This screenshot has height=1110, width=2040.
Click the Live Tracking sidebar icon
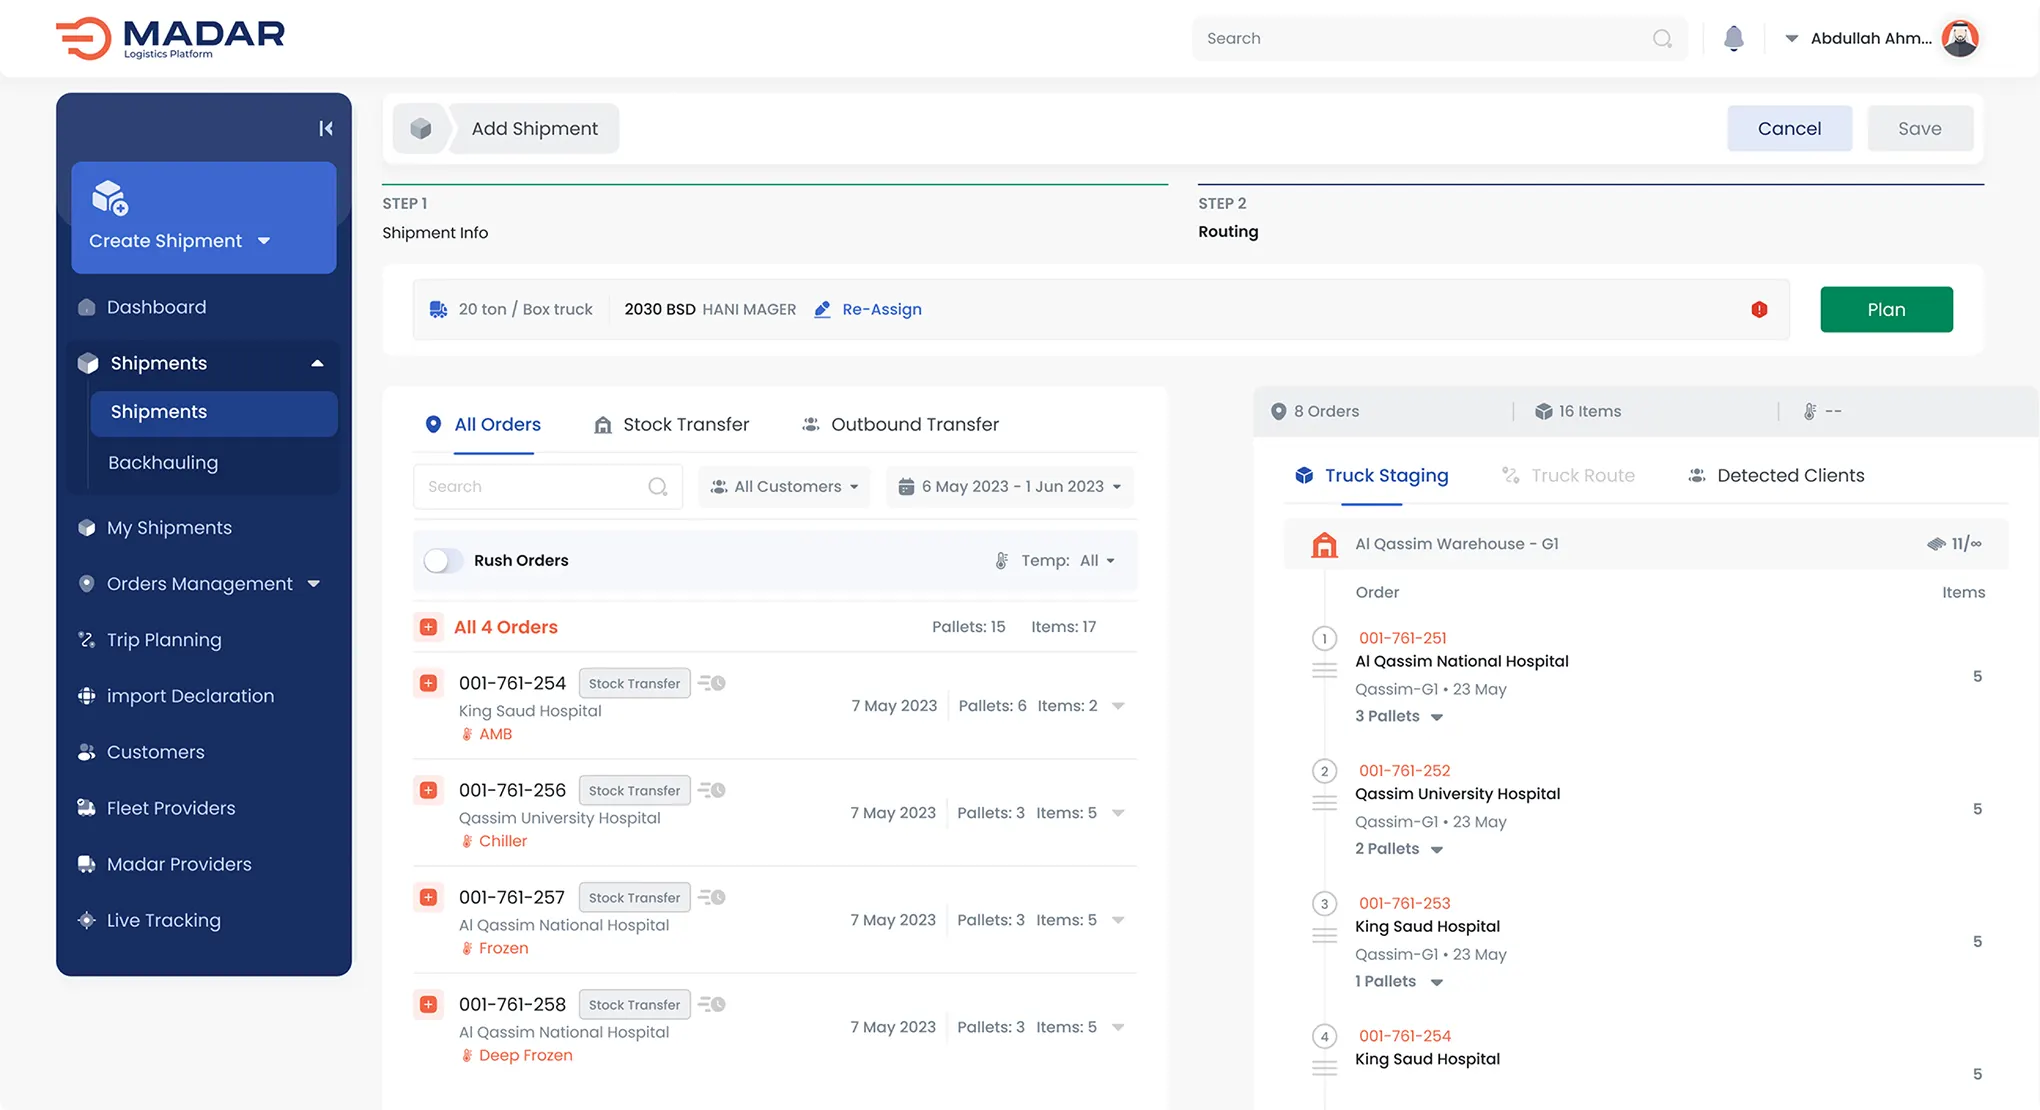[87, 920]
